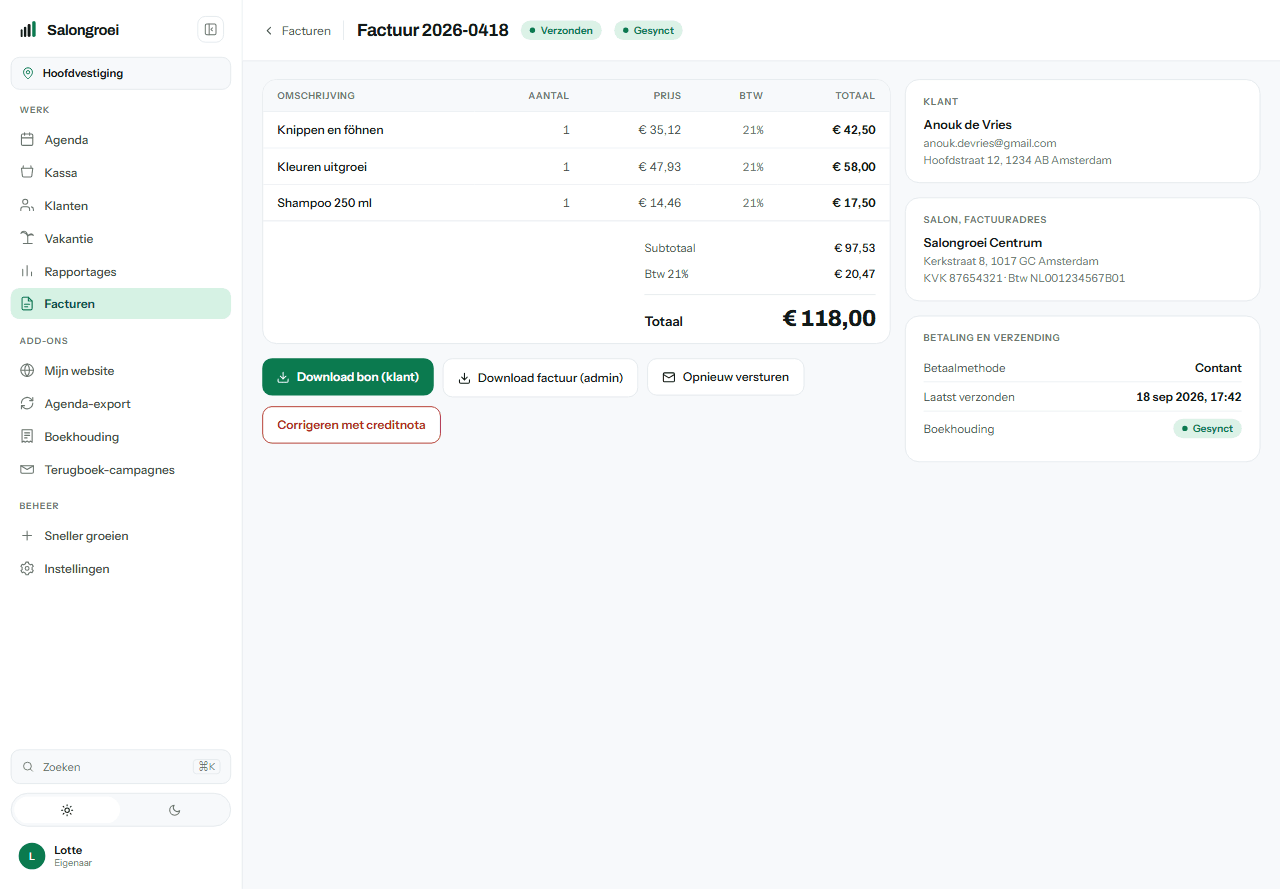
Task: Open Agenda in the sidebar
Action: pyautogui.click(x=121, y=140)
